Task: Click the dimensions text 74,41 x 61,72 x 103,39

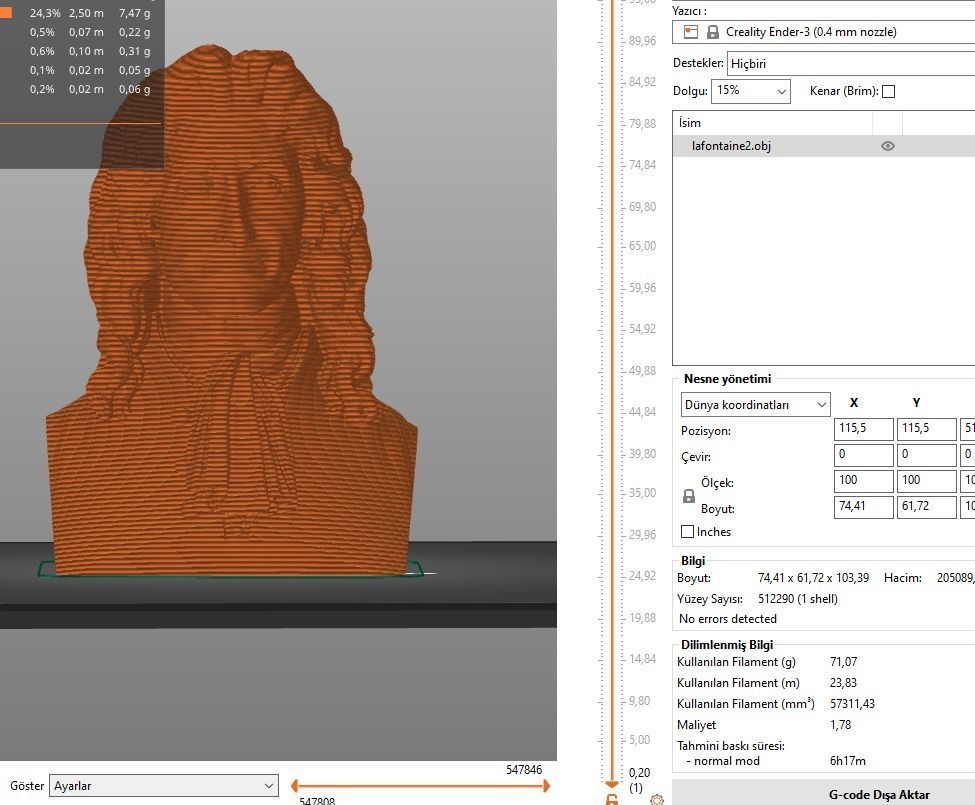Action: (x=813, y=578)
